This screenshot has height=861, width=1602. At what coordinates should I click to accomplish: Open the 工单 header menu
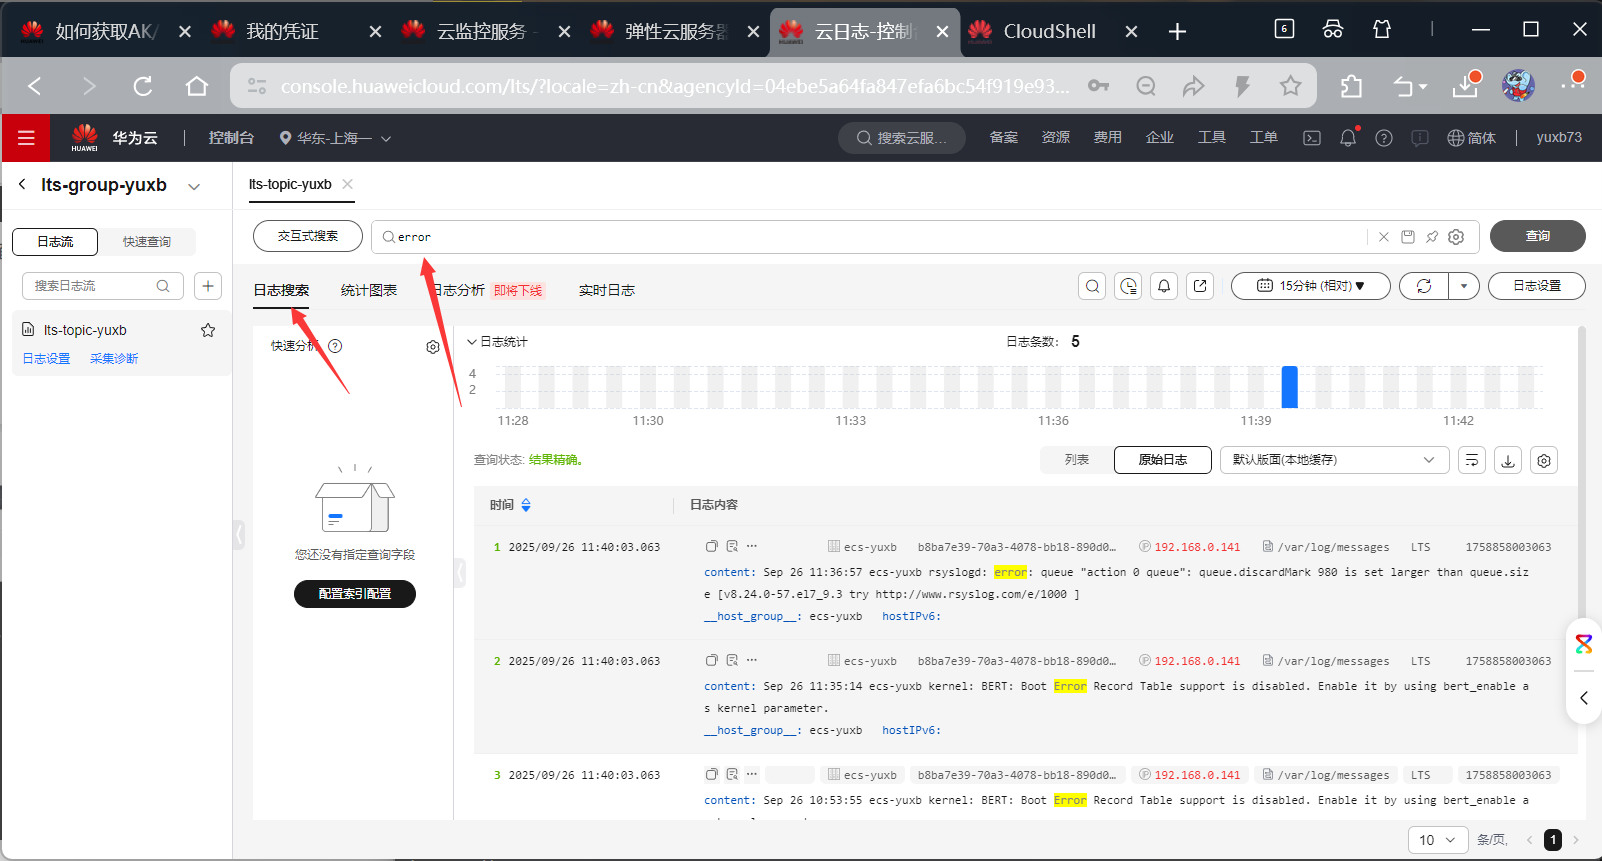point(1264,138)
